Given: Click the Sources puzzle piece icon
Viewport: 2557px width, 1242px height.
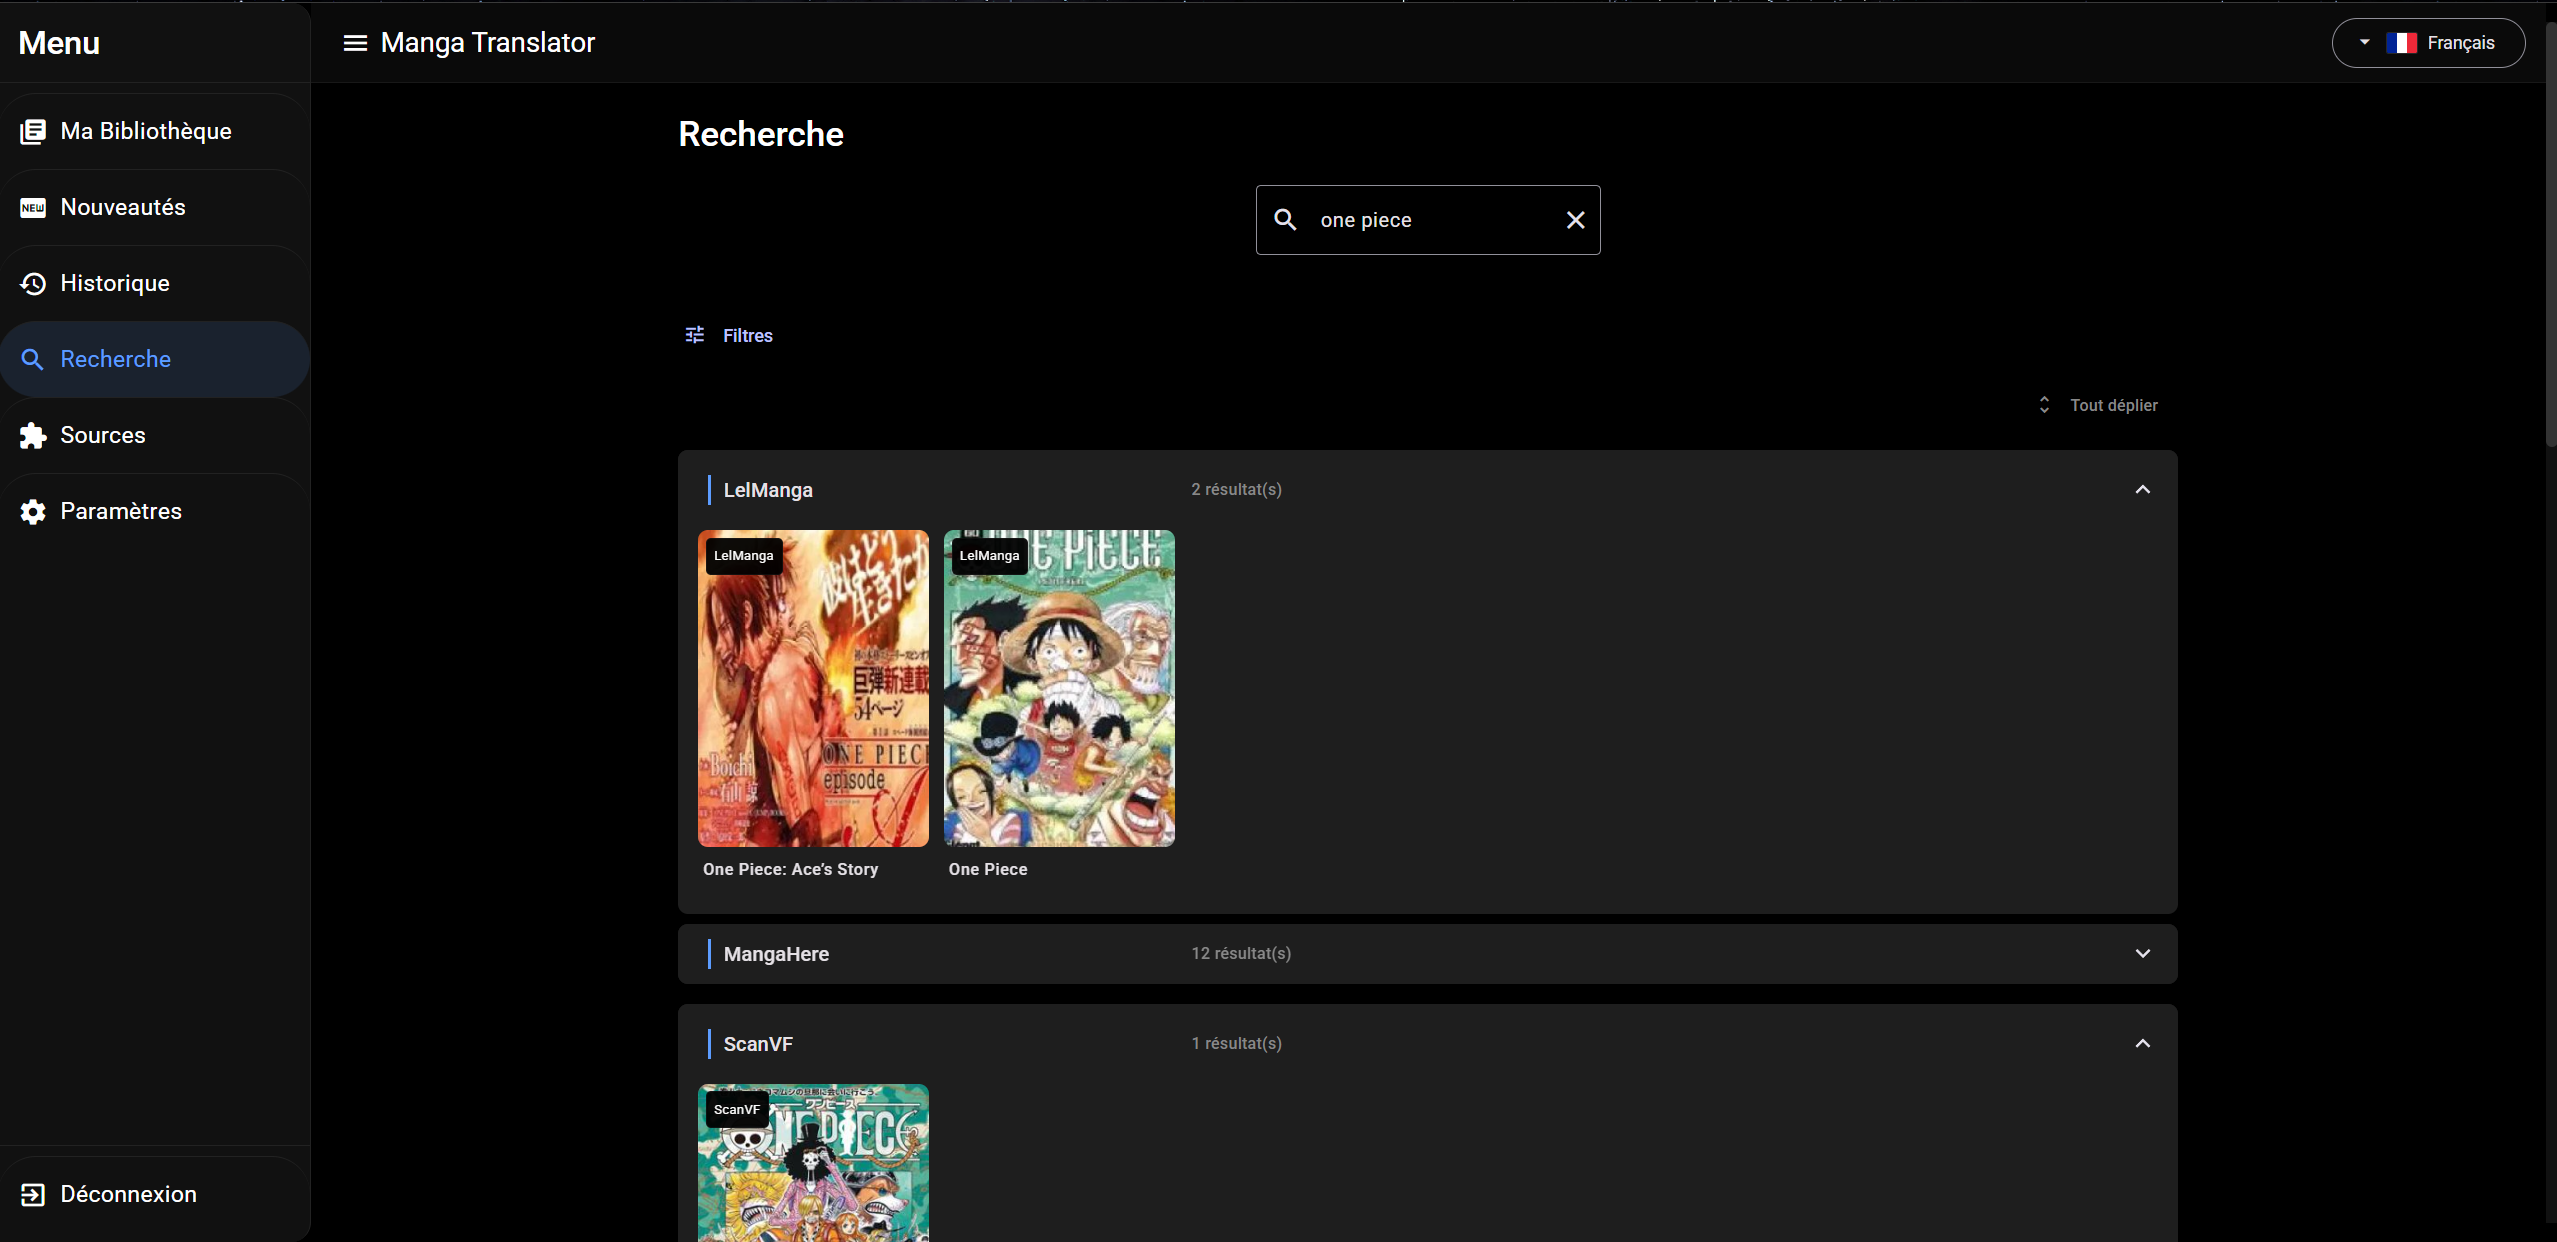Looking at the screenshot, I should pyautogui.click(x=33, y=435).
